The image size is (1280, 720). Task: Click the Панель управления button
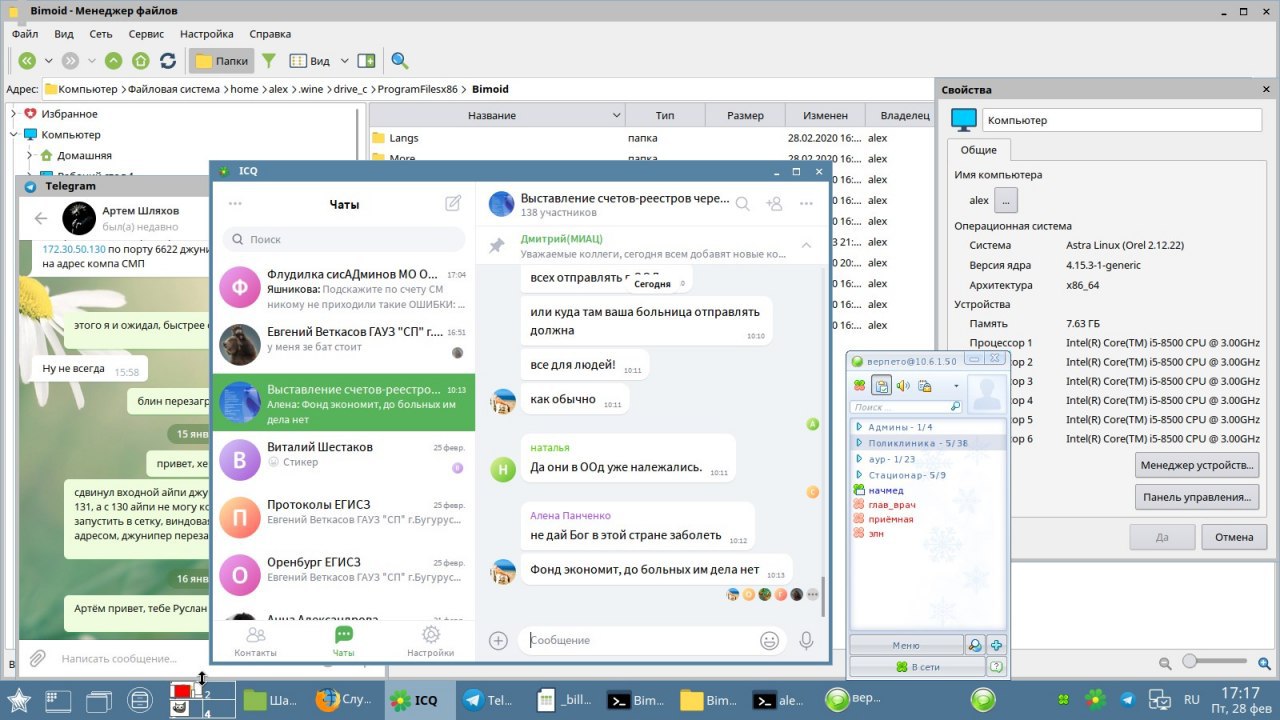[x=1196, y=496]
